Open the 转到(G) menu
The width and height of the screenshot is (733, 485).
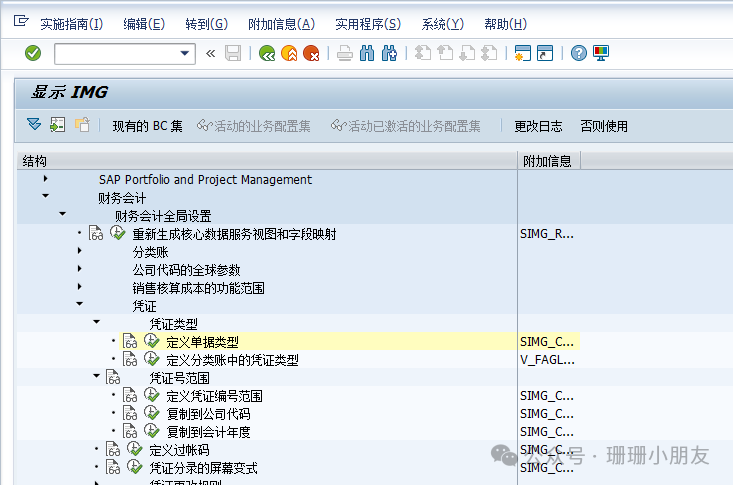point(206,23)
